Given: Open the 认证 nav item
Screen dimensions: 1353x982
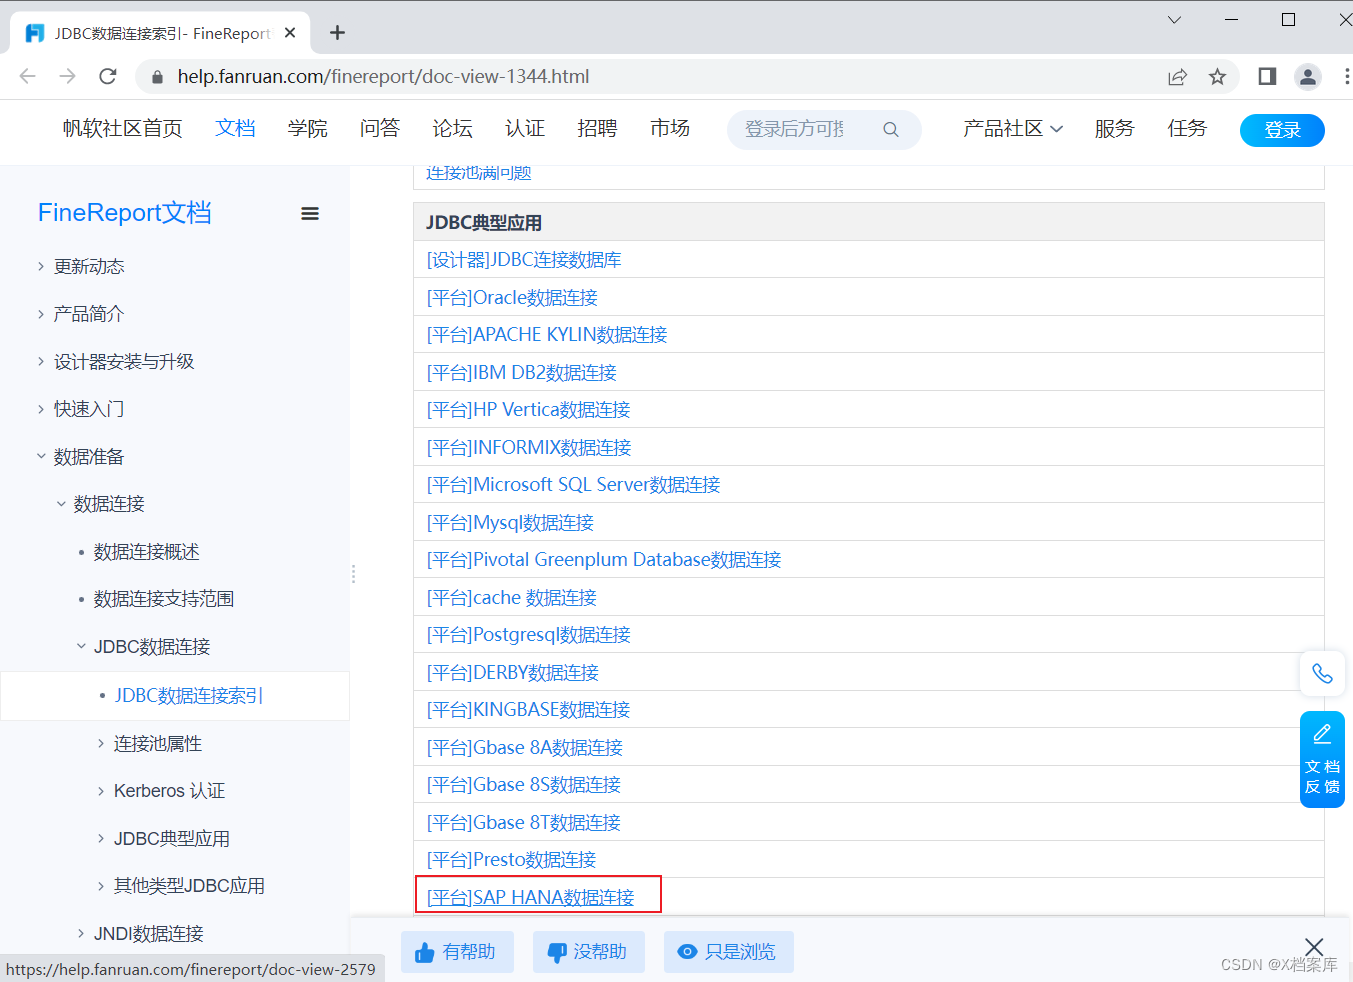Looking at the screenshot, I should 524,129.
